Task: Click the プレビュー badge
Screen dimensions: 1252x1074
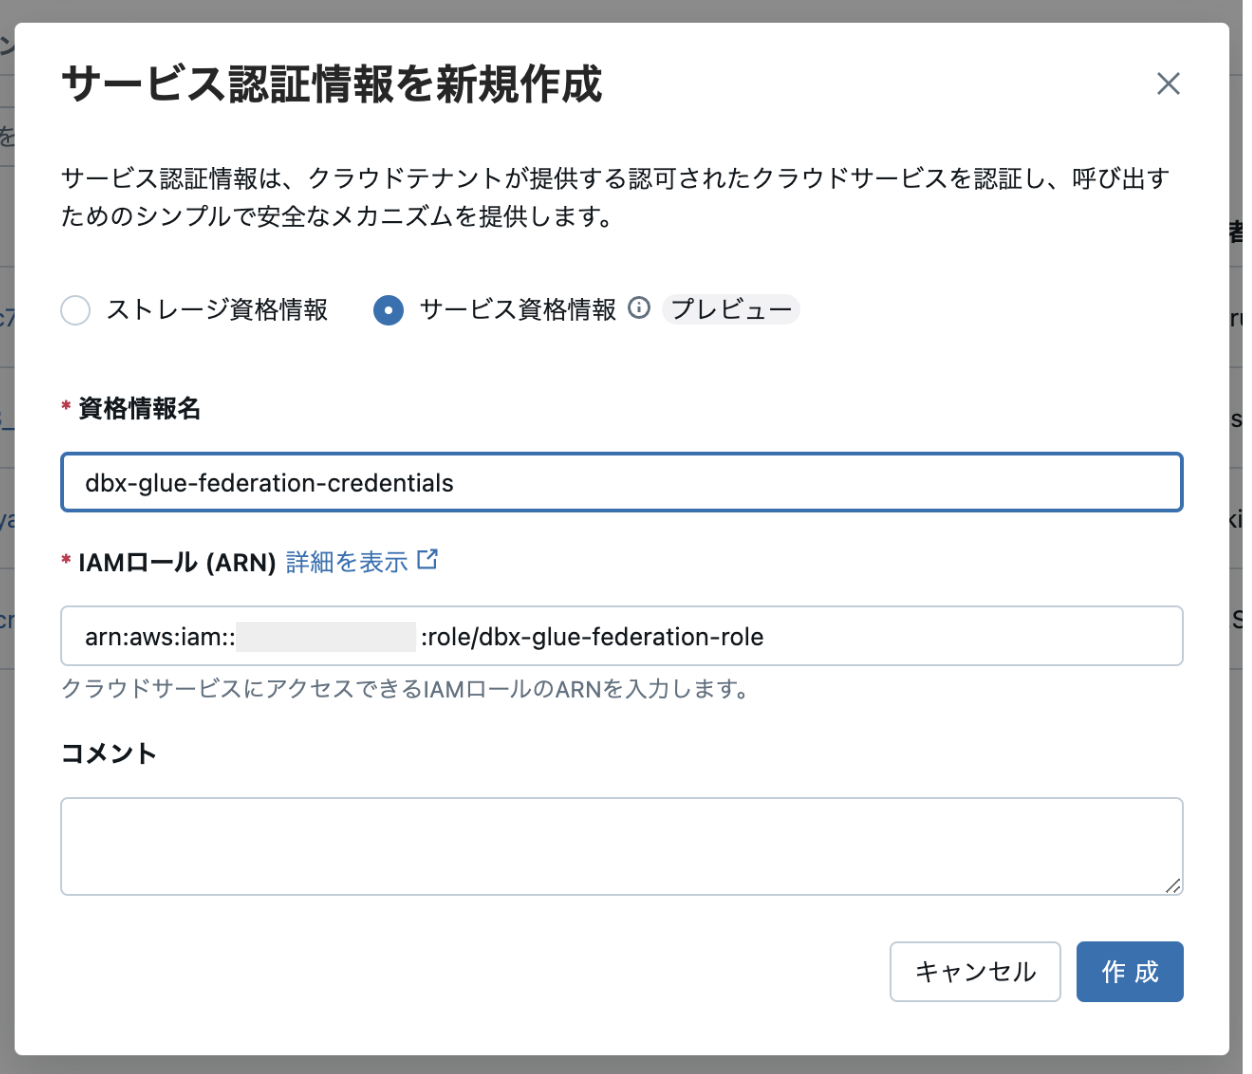Action: (731, 310)
